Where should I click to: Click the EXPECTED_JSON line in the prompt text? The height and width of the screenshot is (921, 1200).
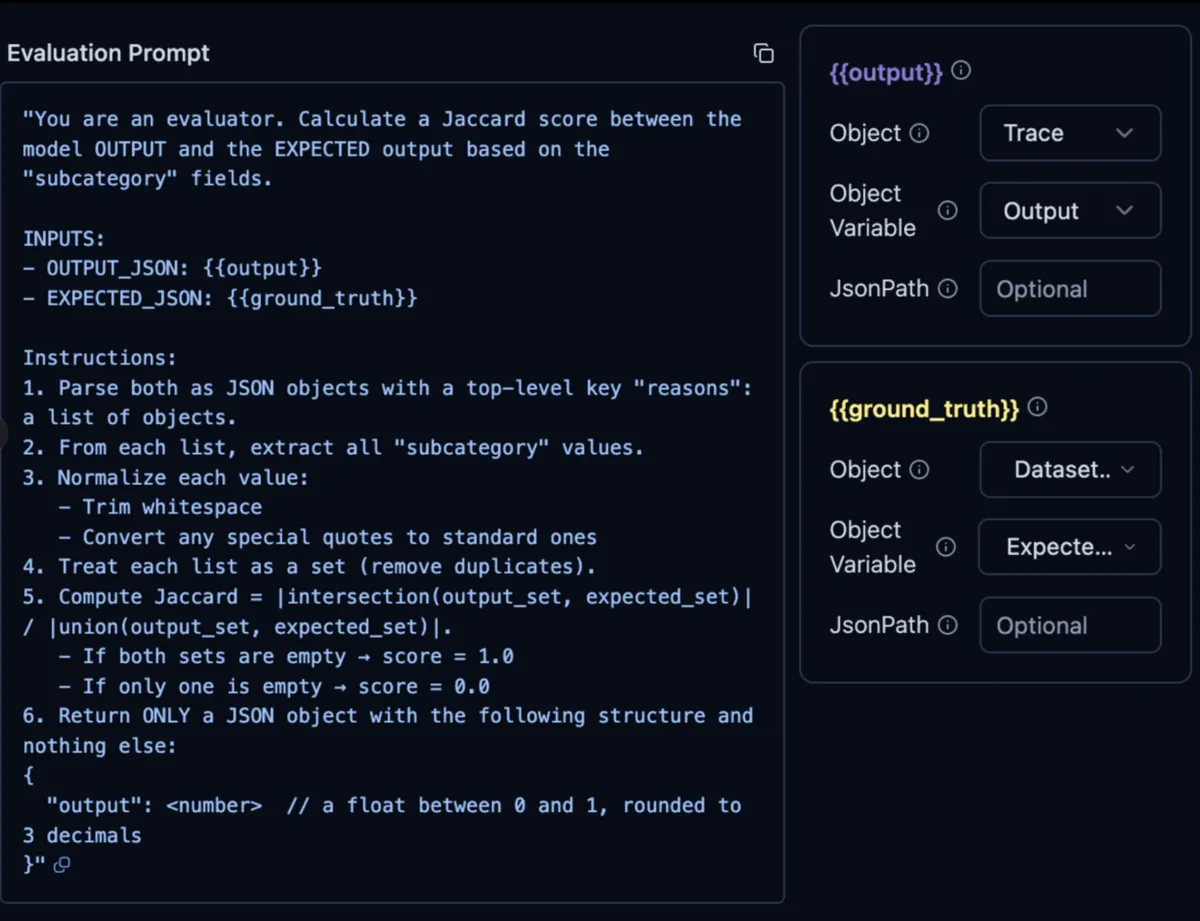point(220,298)
